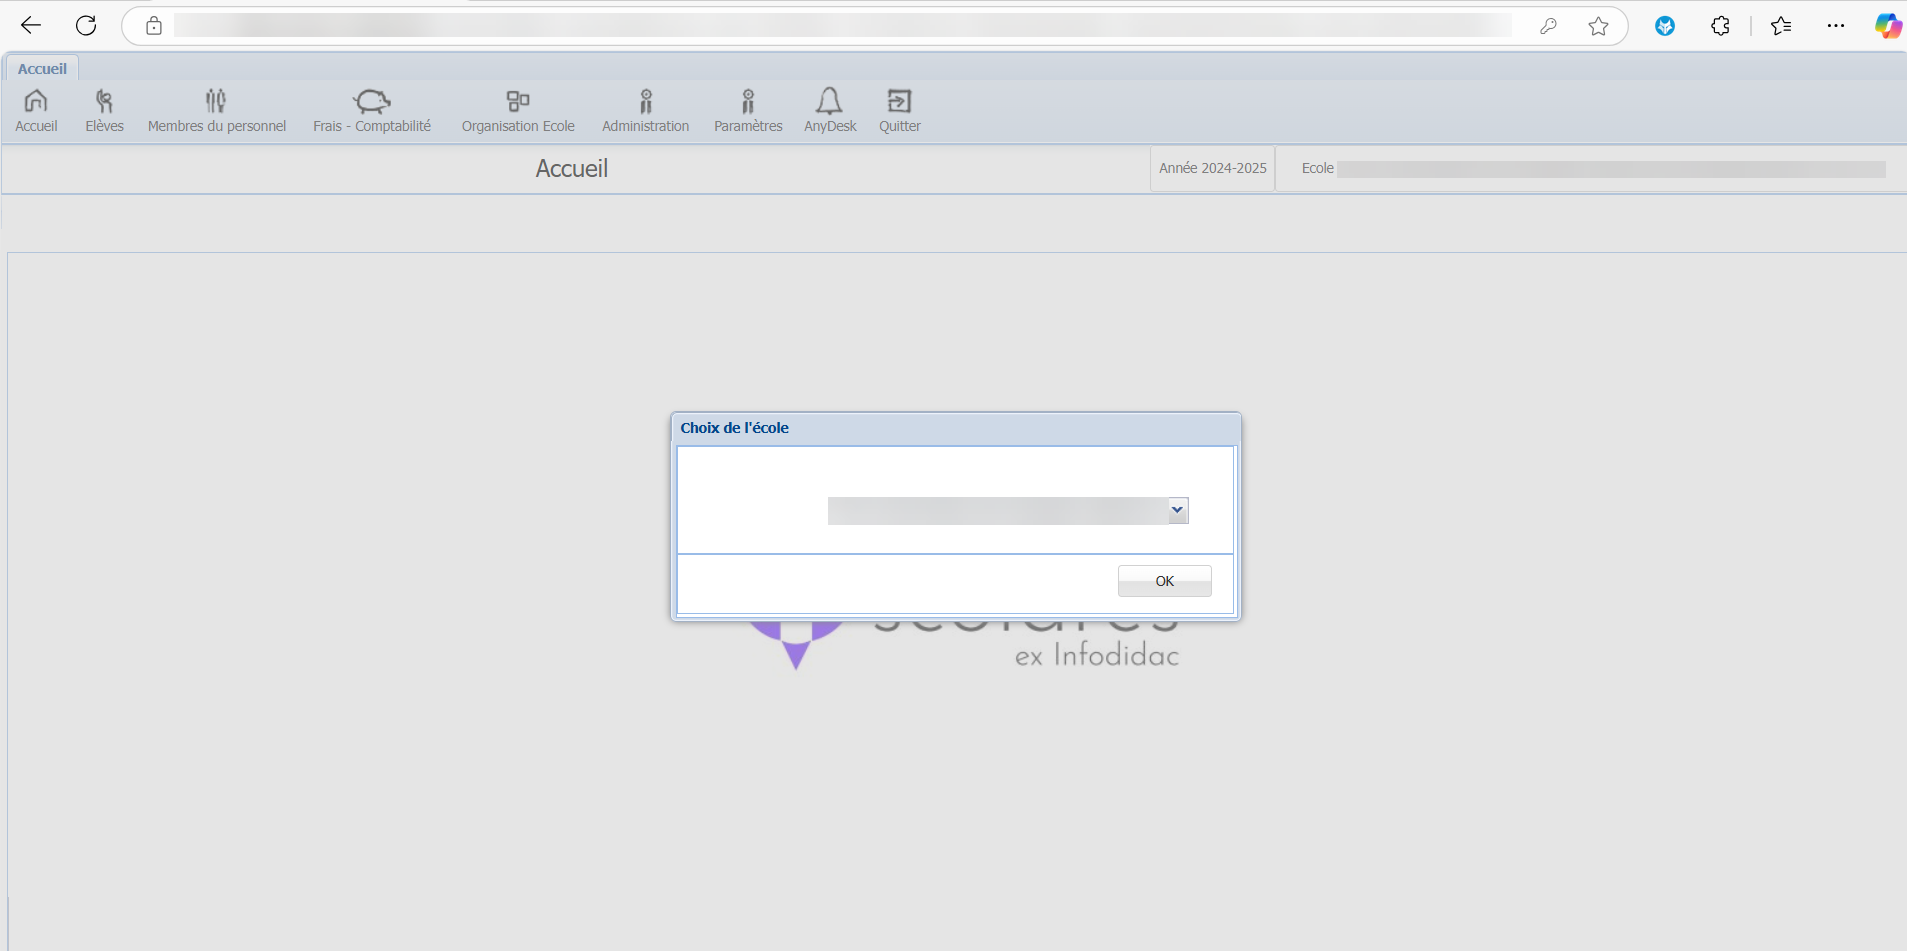This screenshot has width=1907, height=951.
Task: Open browser settings and more menu
Action: 1835,26
